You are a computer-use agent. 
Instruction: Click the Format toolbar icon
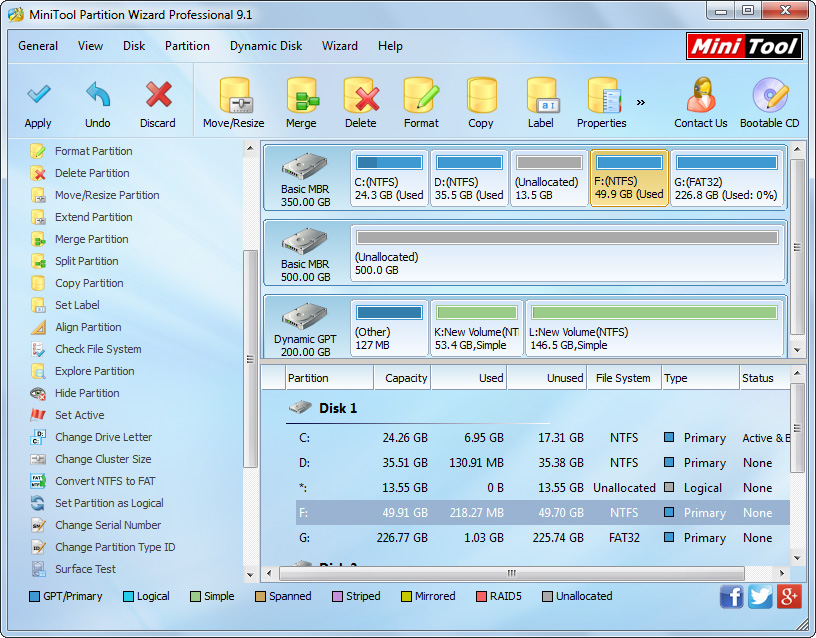click(422, 95)
